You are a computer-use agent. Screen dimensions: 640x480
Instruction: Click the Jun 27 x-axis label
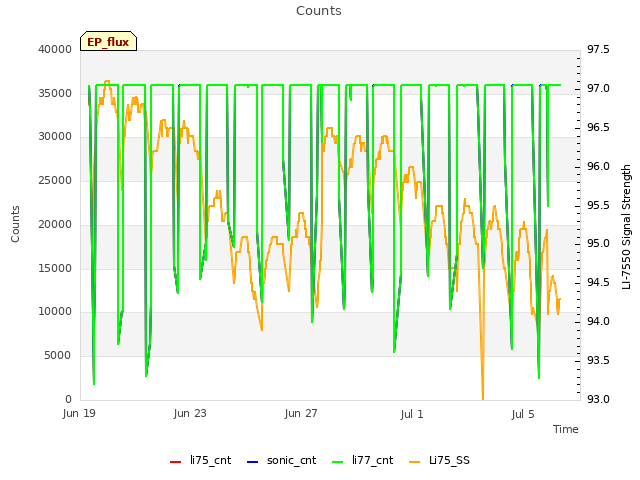(301, 413)
